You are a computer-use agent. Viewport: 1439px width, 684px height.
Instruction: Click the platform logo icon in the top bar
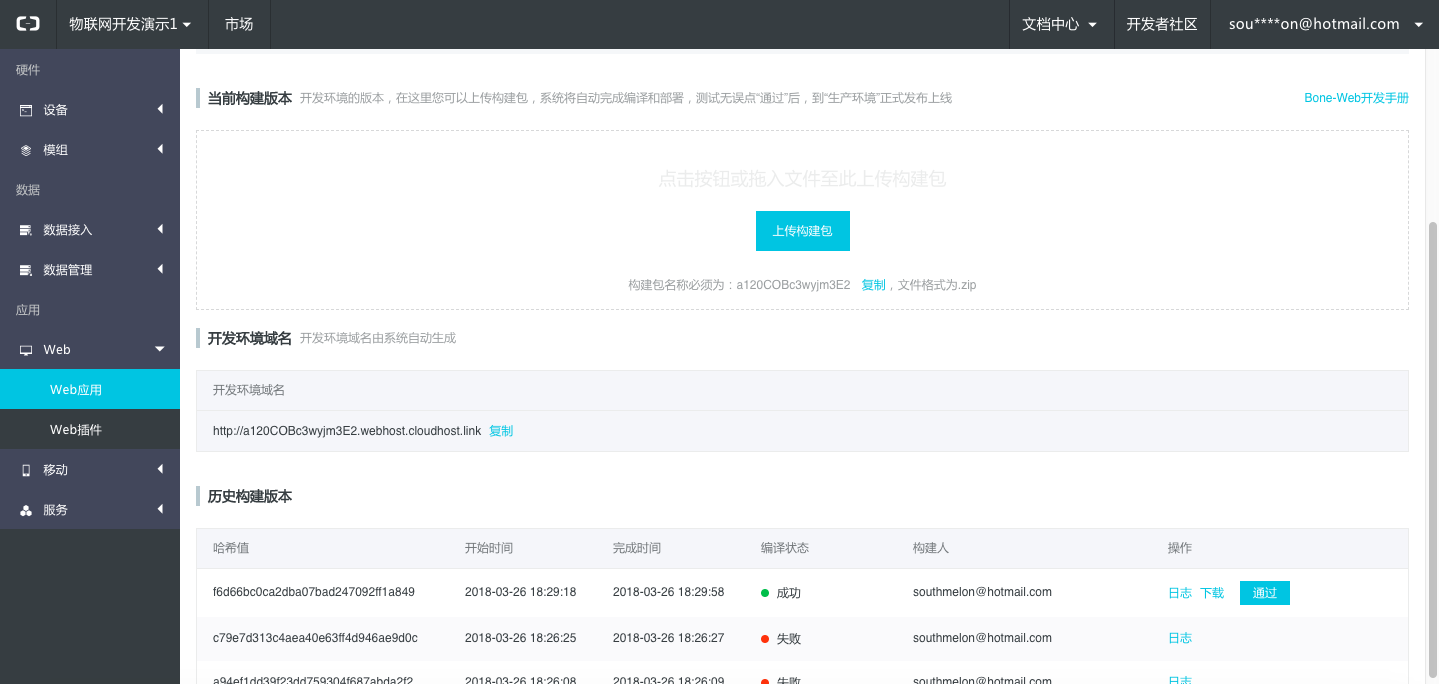(27, 24)
